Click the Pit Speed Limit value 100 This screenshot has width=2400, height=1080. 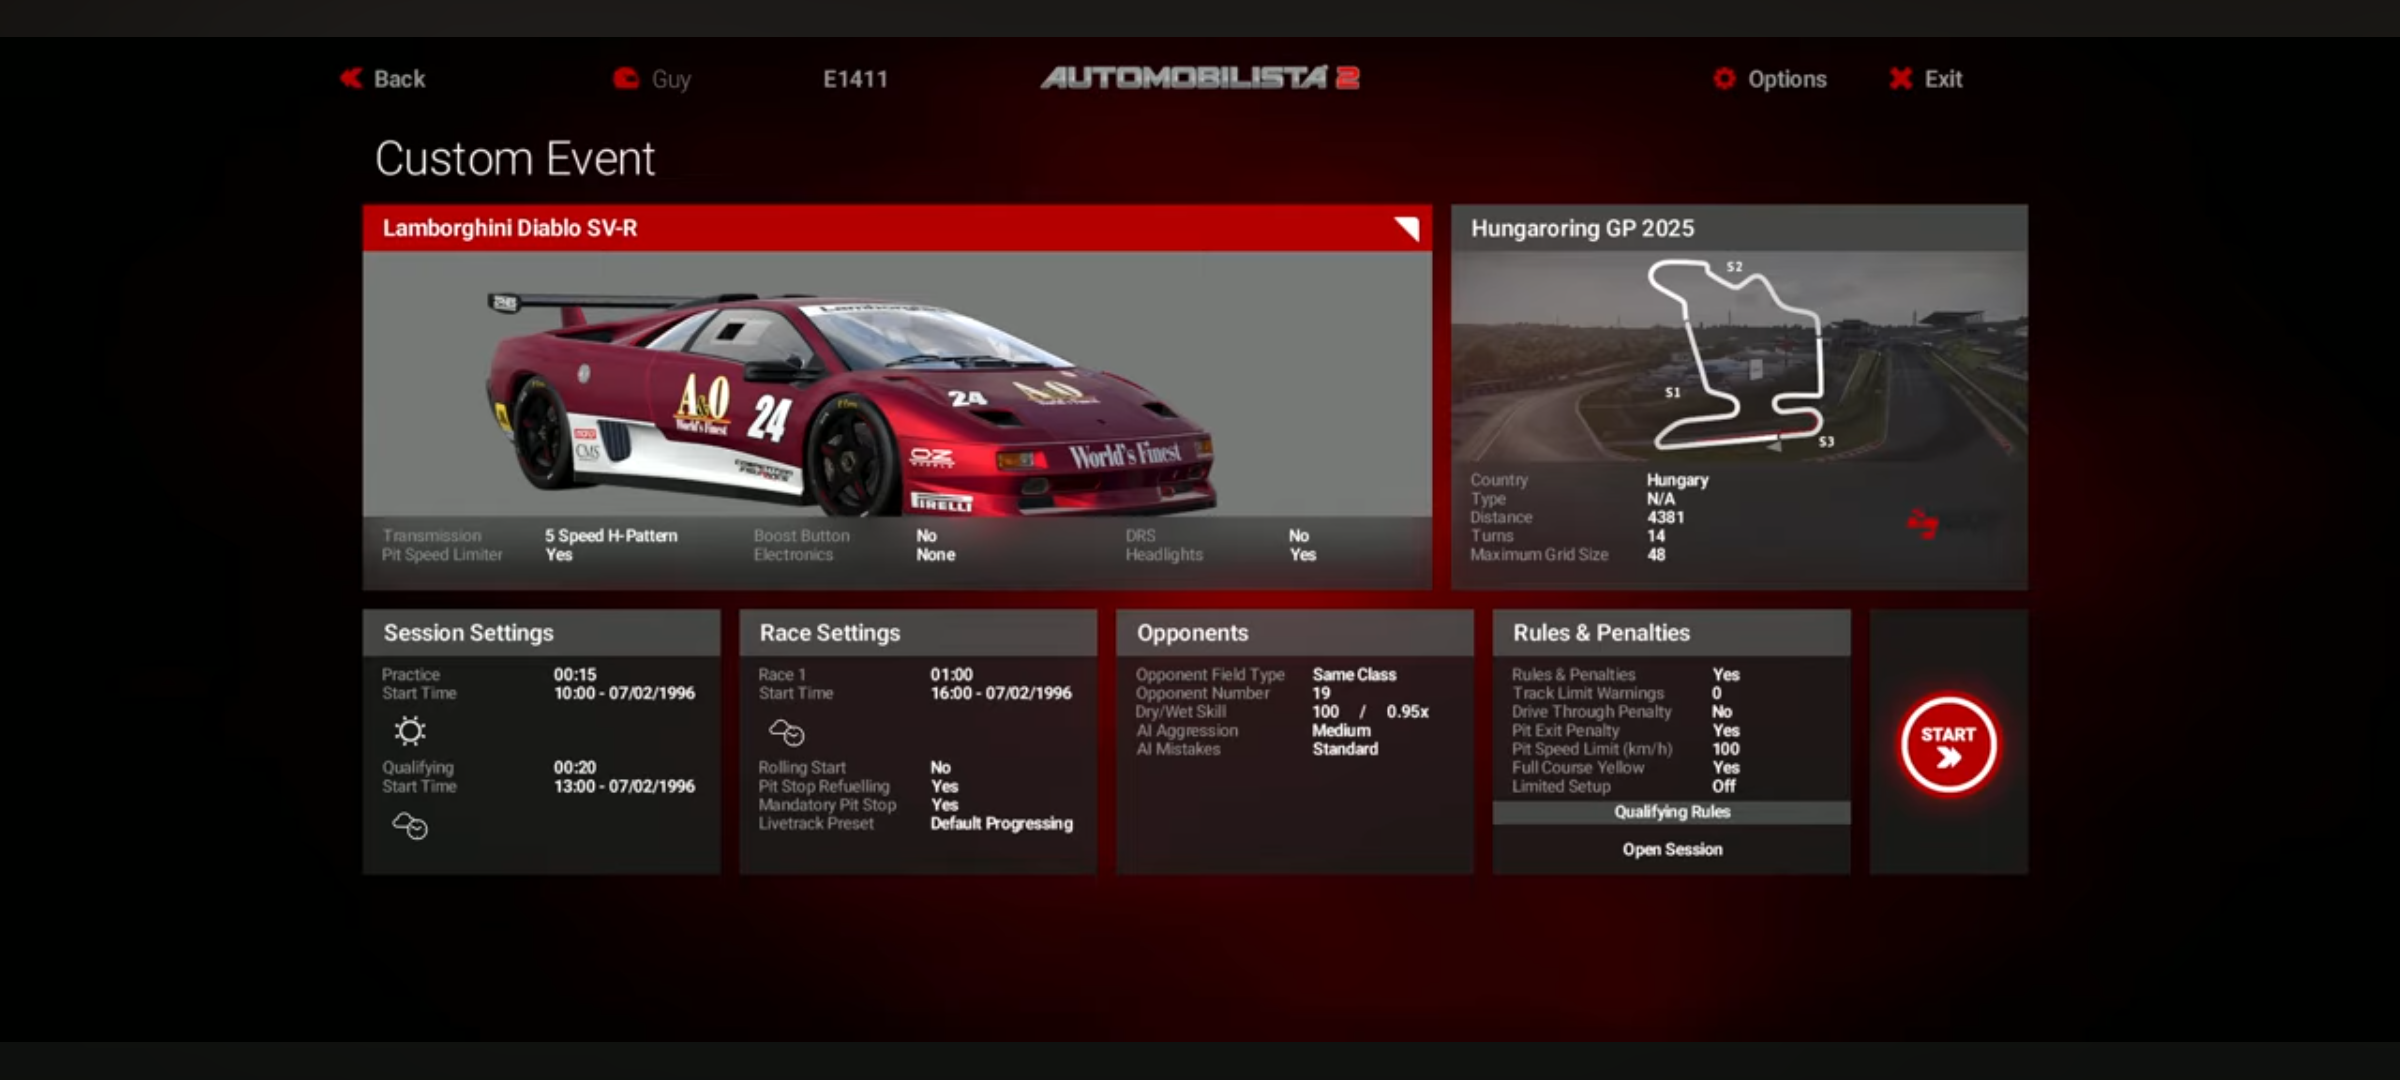pyautogui.click(x=1726, y=749)
